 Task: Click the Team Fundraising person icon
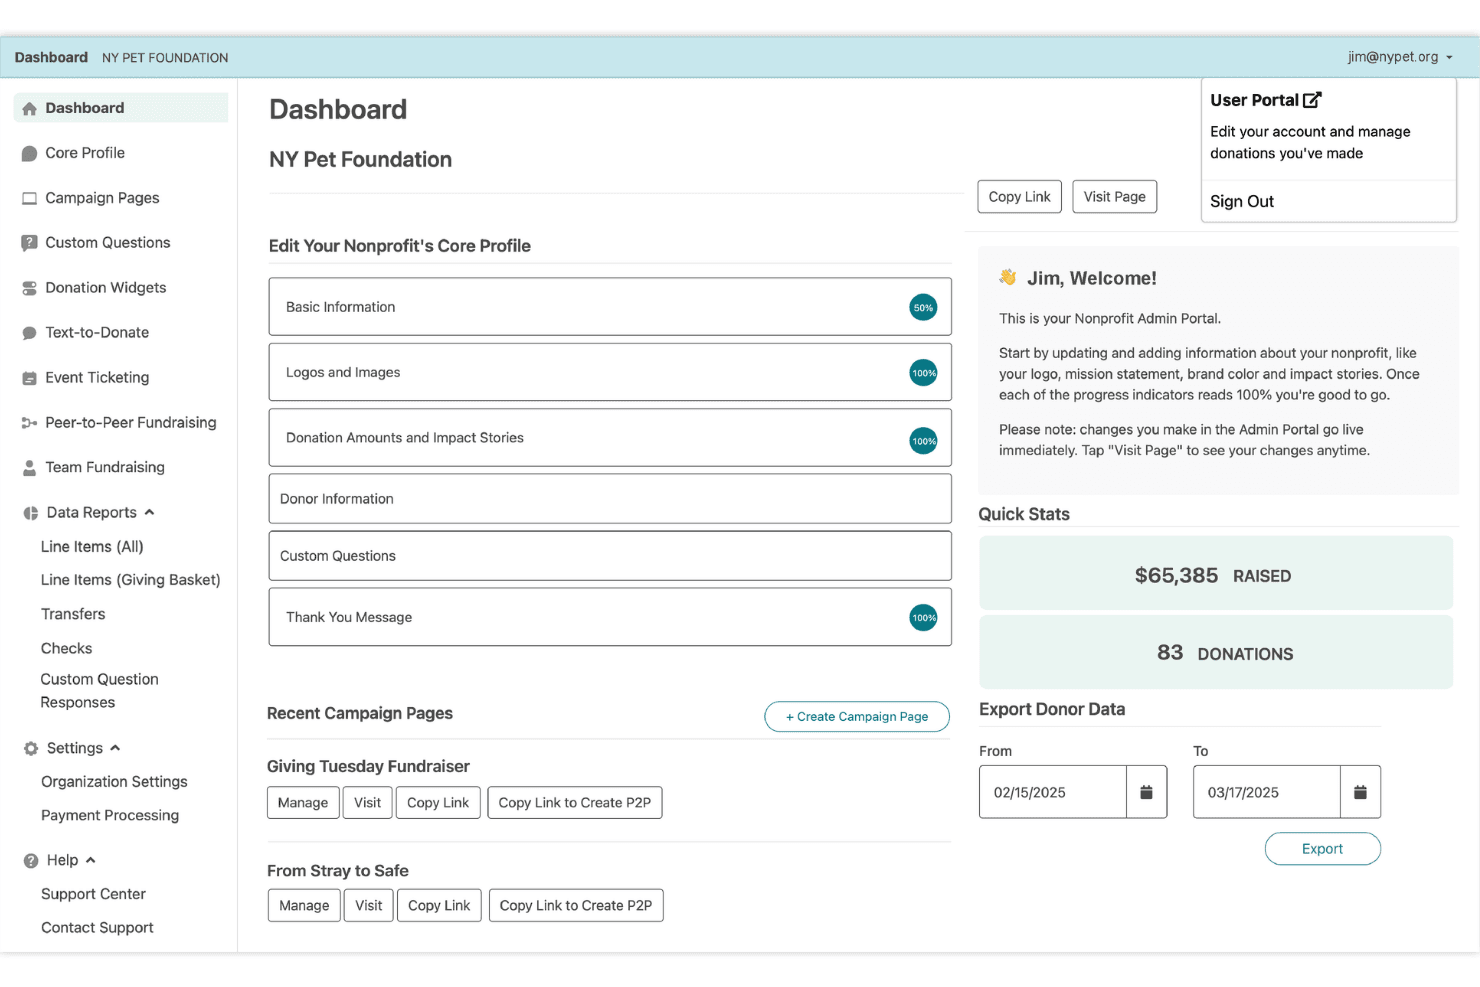[30, 468]
